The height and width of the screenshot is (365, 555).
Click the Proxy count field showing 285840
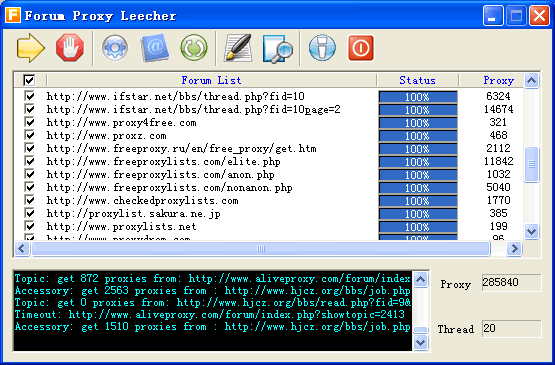click(x=511, y=283)
